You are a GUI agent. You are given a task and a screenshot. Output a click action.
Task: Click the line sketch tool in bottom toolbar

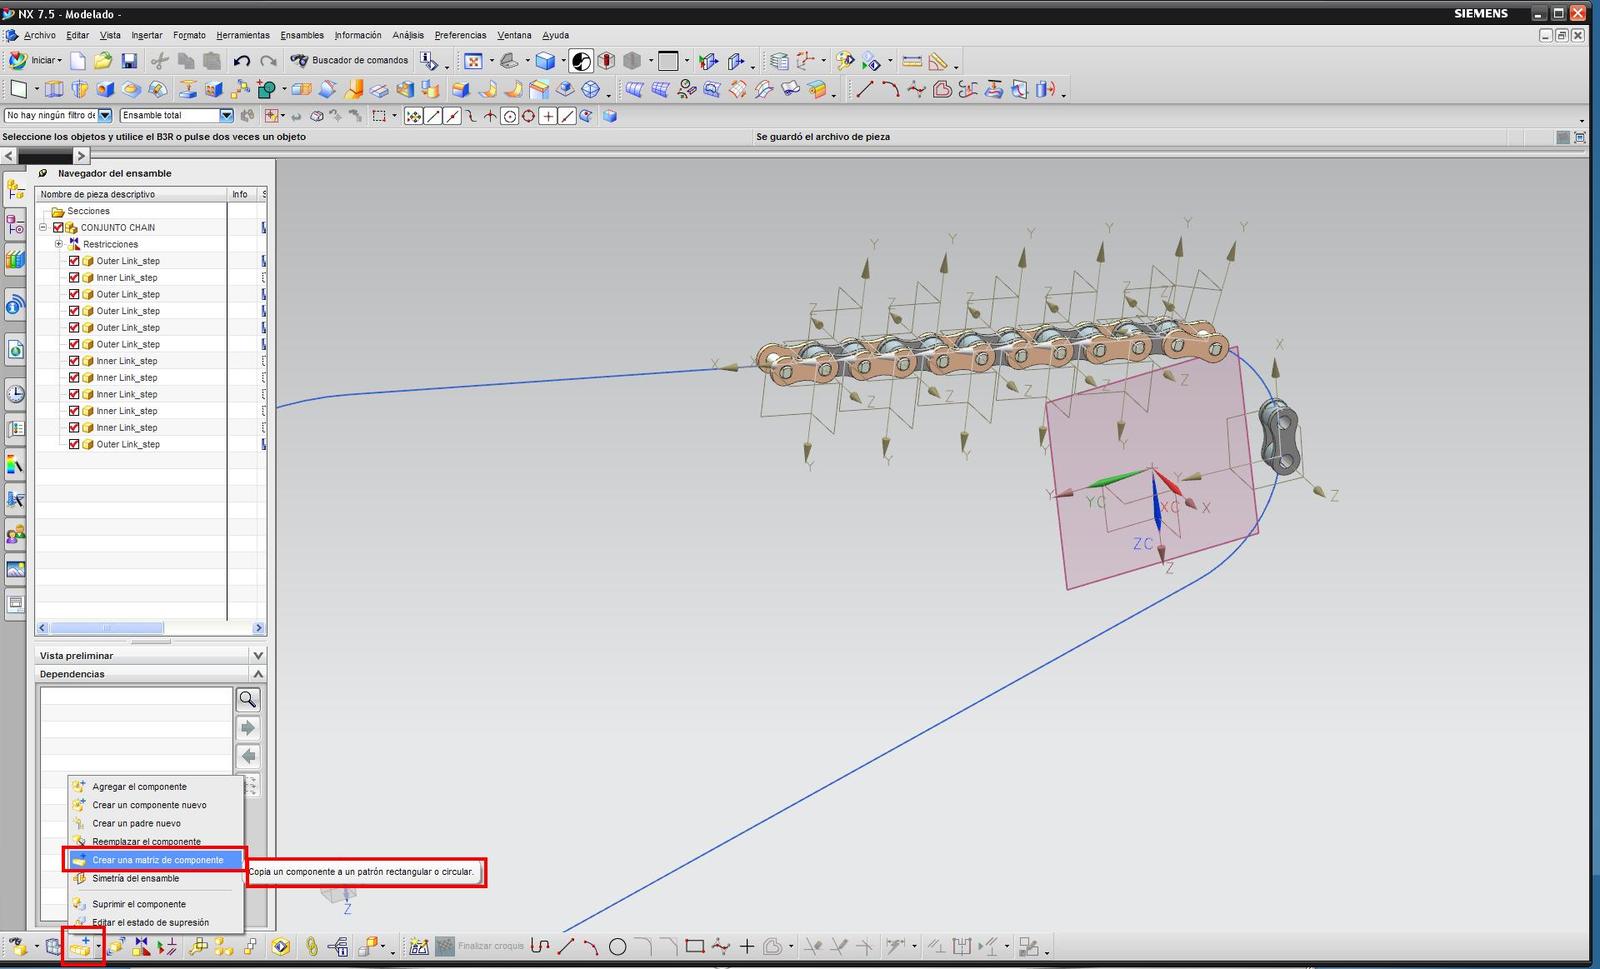click(566, 946)
